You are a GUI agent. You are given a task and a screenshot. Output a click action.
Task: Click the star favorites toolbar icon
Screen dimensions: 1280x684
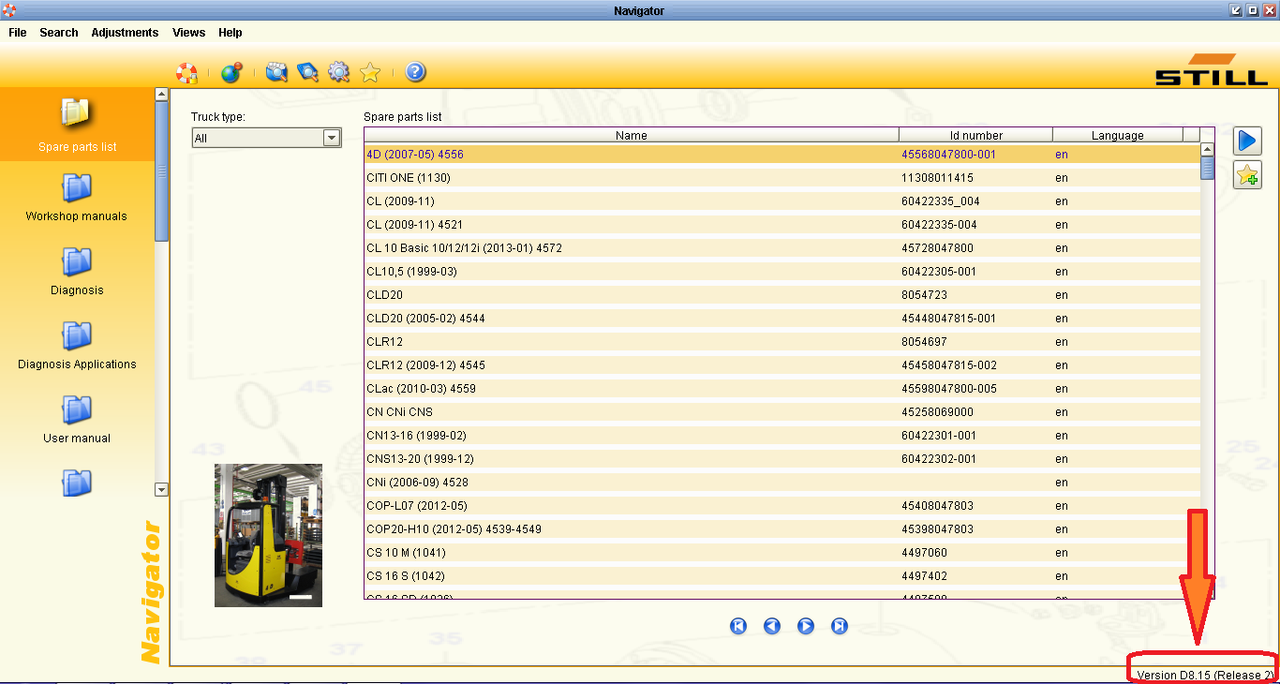click(x=370, y=72)
